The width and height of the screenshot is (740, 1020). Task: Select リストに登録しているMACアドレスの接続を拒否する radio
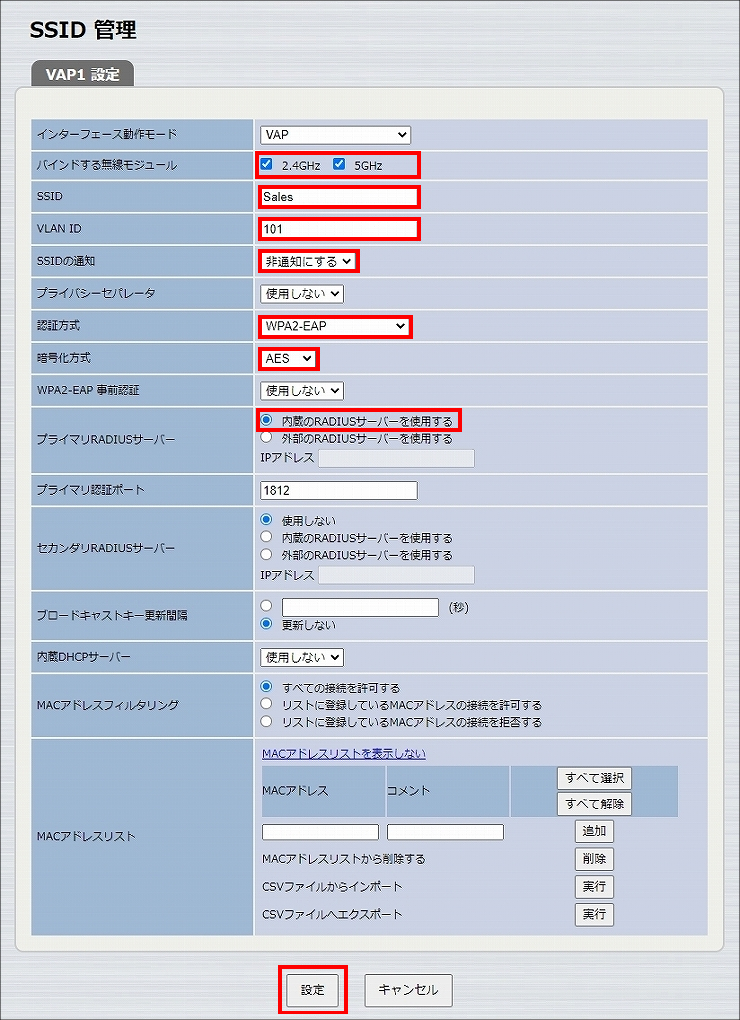[266, 721]
